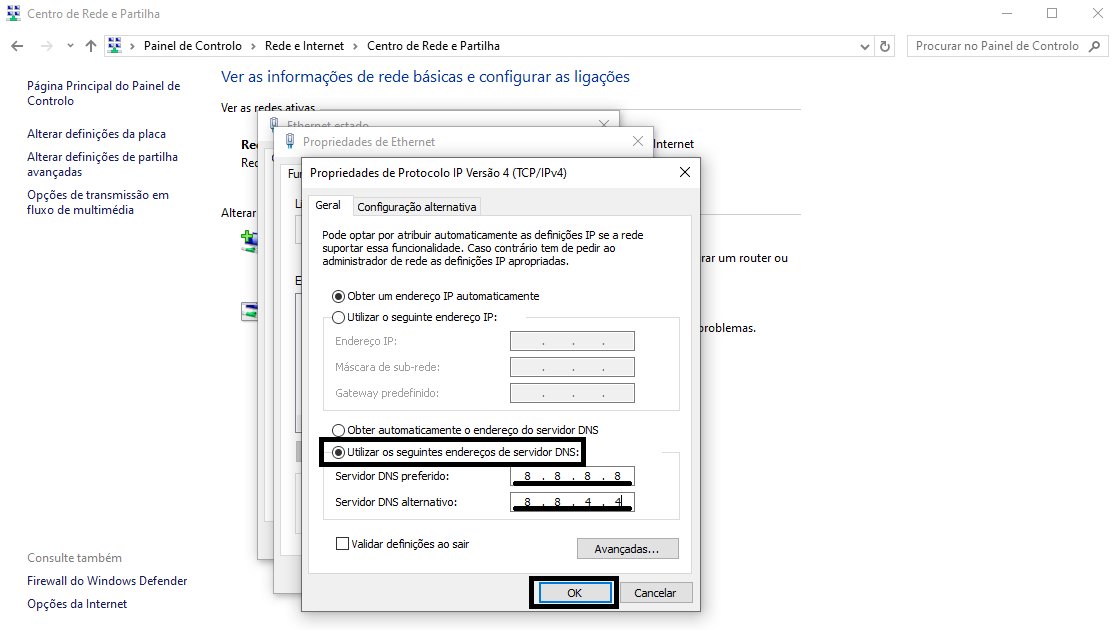
Task: Click the Refresh button in address bar
Action: point(885,46)
